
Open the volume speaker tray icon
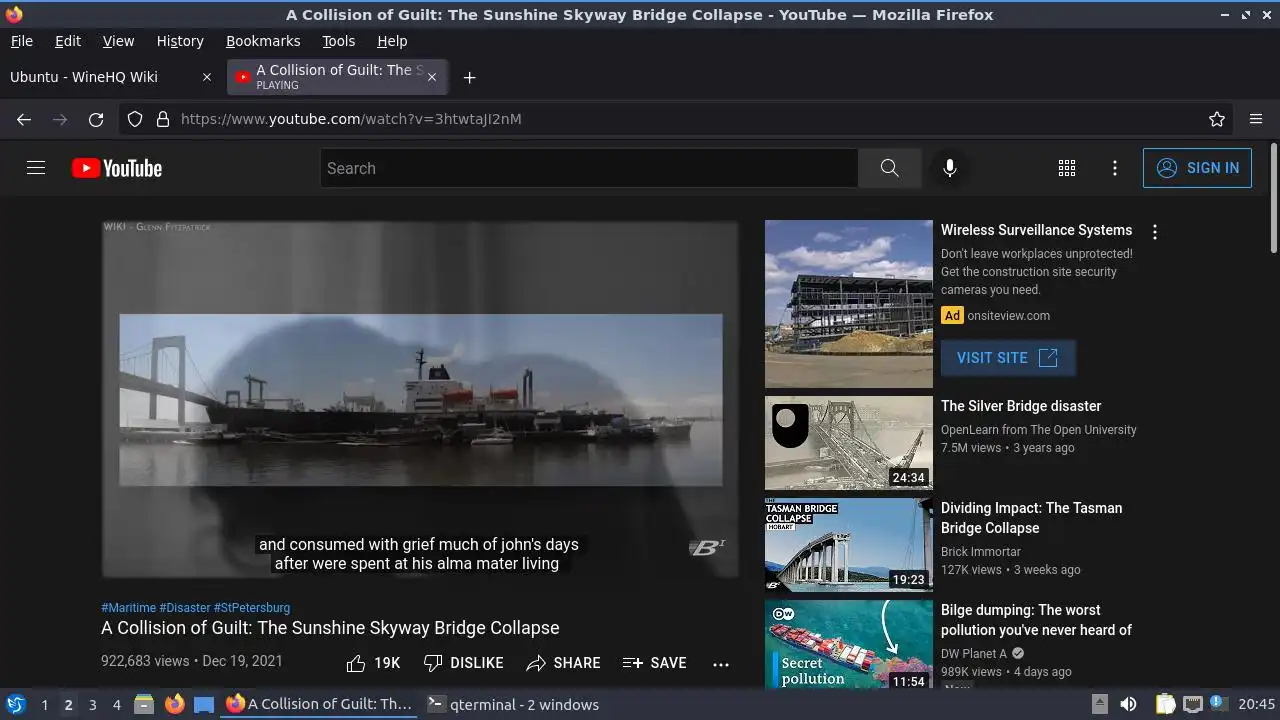(1128, 704)
